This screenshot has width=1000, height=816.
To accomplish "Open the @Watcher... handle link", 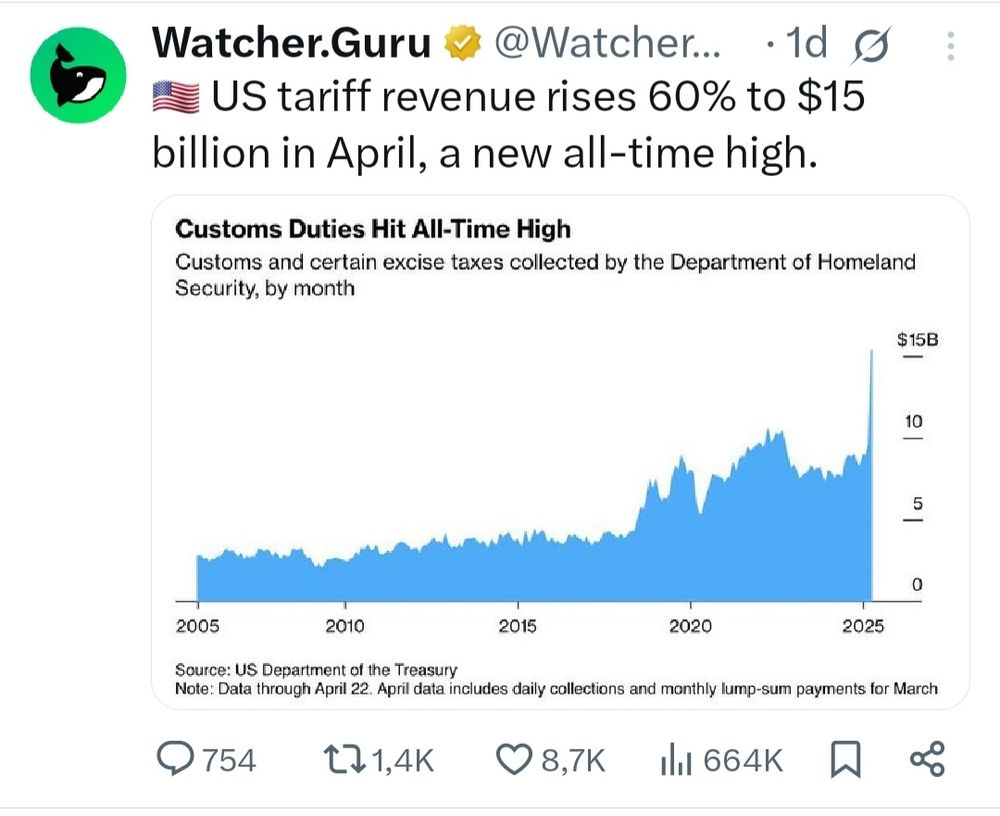I will pyautogui.click(x=607, y=43).
